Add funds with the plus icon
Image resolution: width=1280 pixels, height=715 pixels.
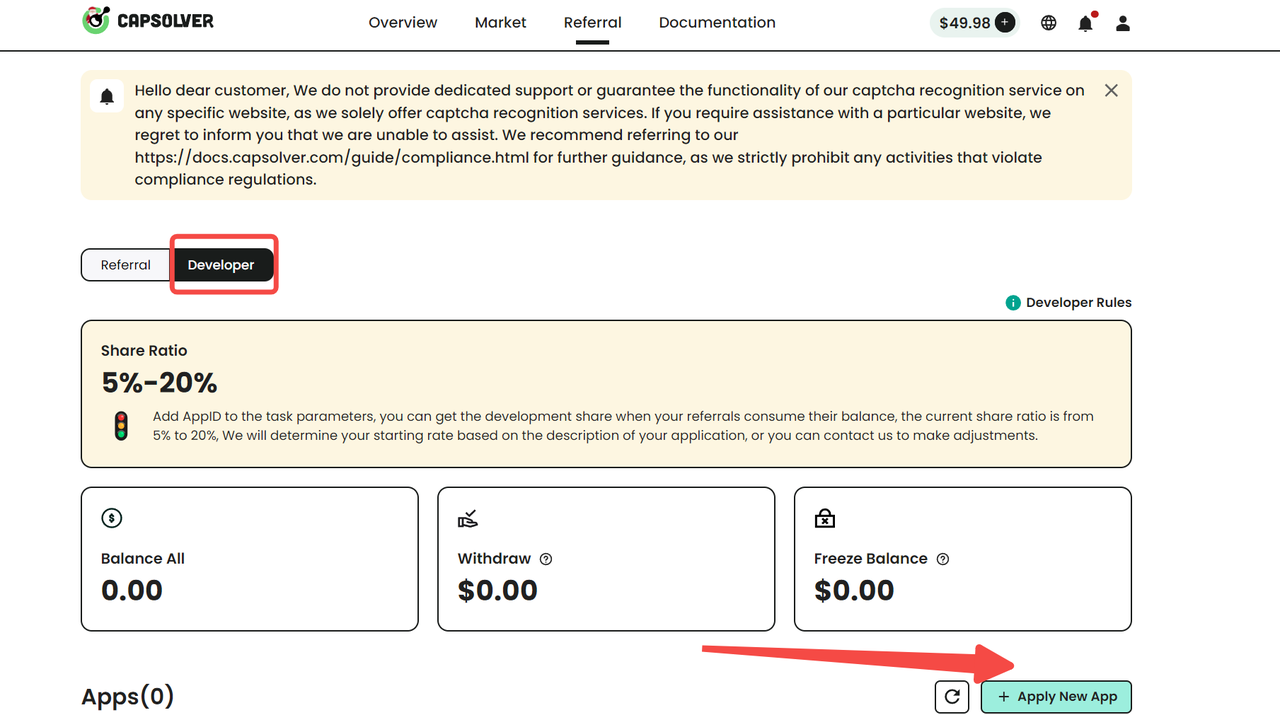[1006, 22]
